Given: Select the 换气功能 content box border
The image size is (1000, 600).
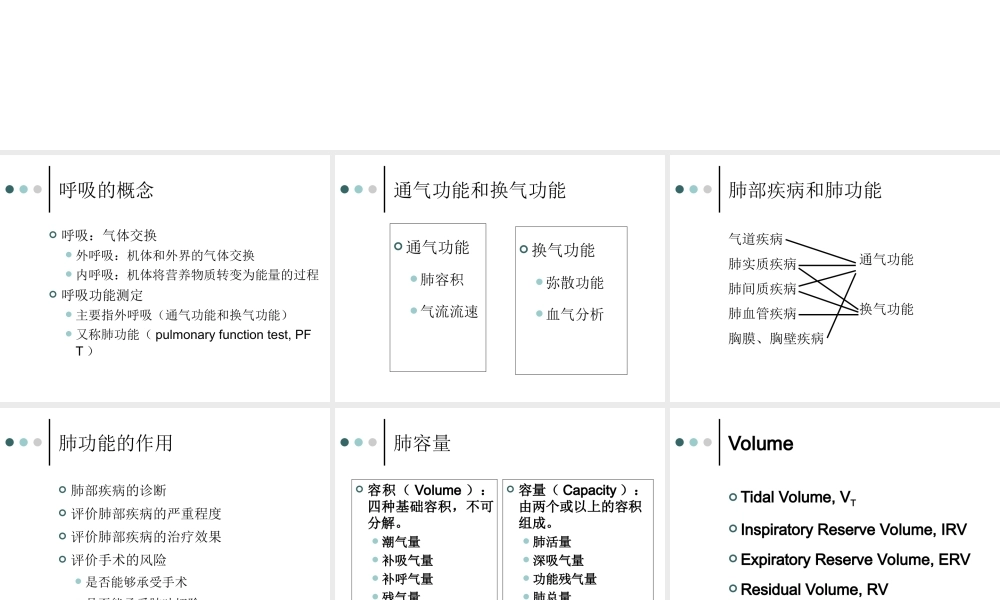Looking at the screenshot, I should point(571,300).
